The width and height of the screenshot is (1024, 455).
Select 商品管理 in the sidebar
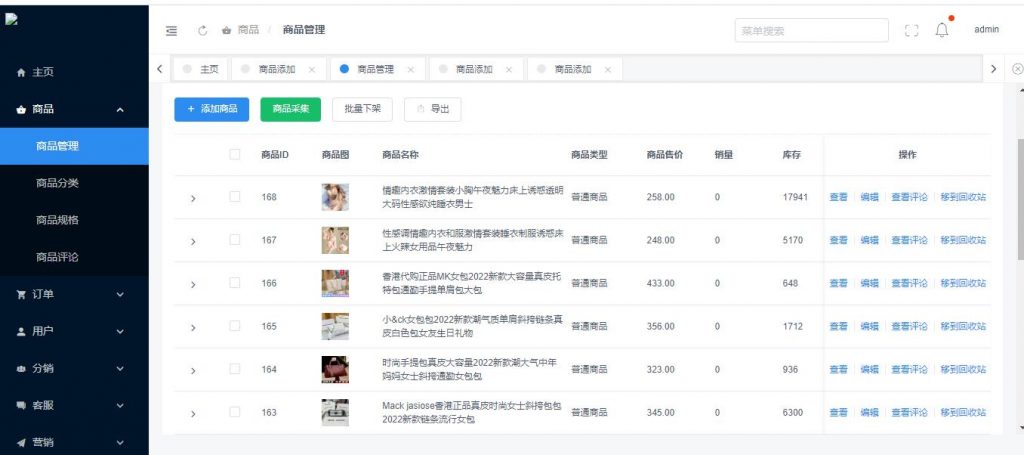coord(74,146)
